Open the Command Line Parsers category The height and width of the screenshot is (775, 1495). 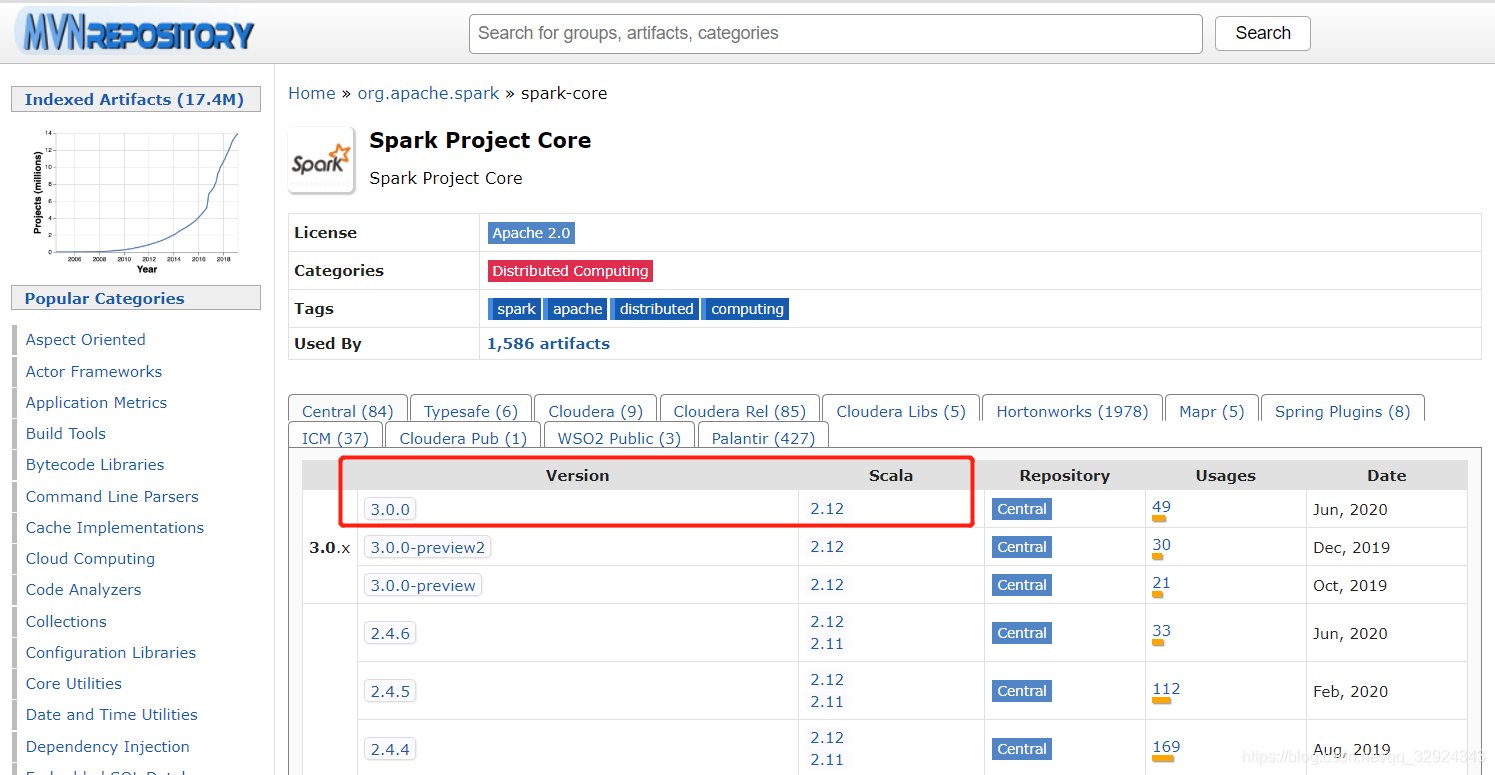pyautogui.click(x=112, y=496)
